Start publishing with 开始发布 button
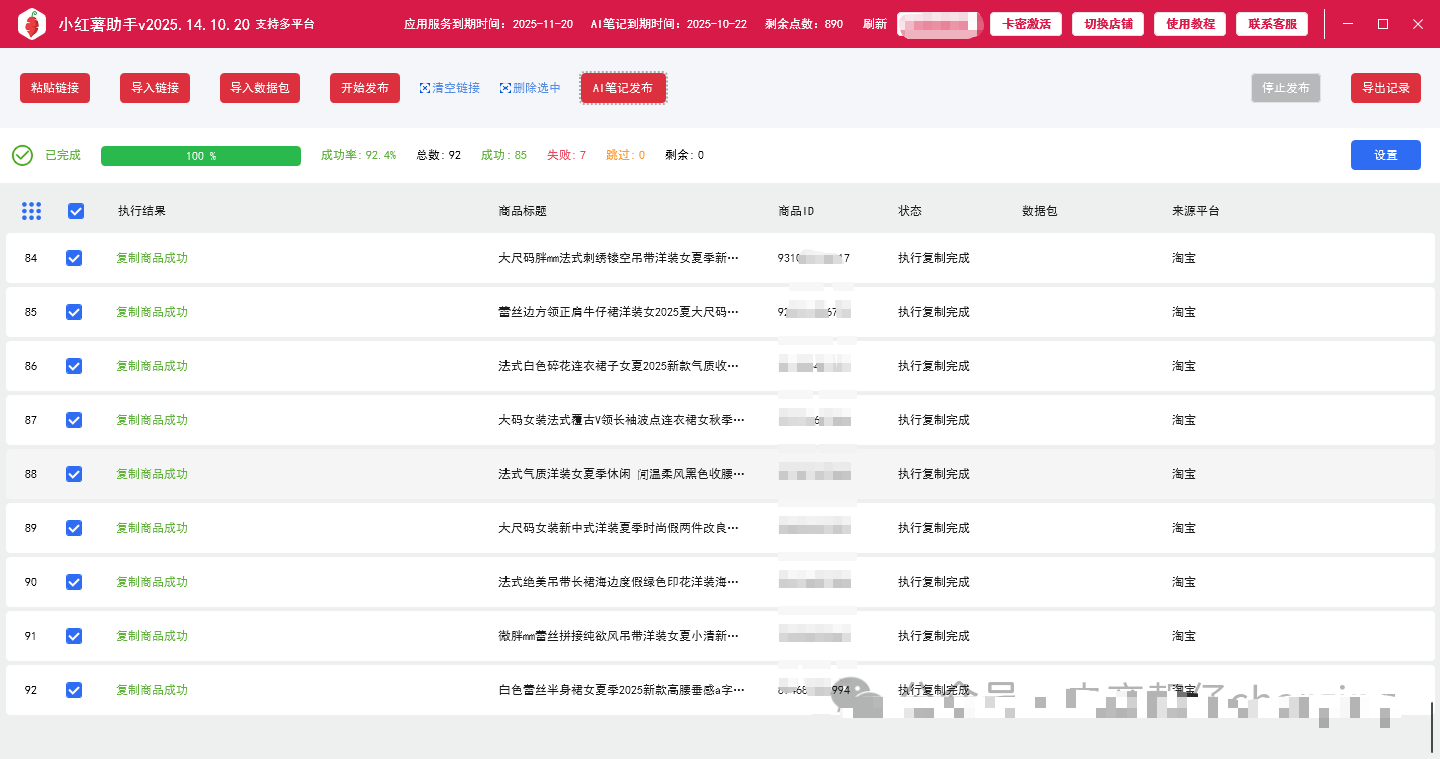Image resolution: width=1440 pixels, height=759 pixels. click(x=365, y=88)
